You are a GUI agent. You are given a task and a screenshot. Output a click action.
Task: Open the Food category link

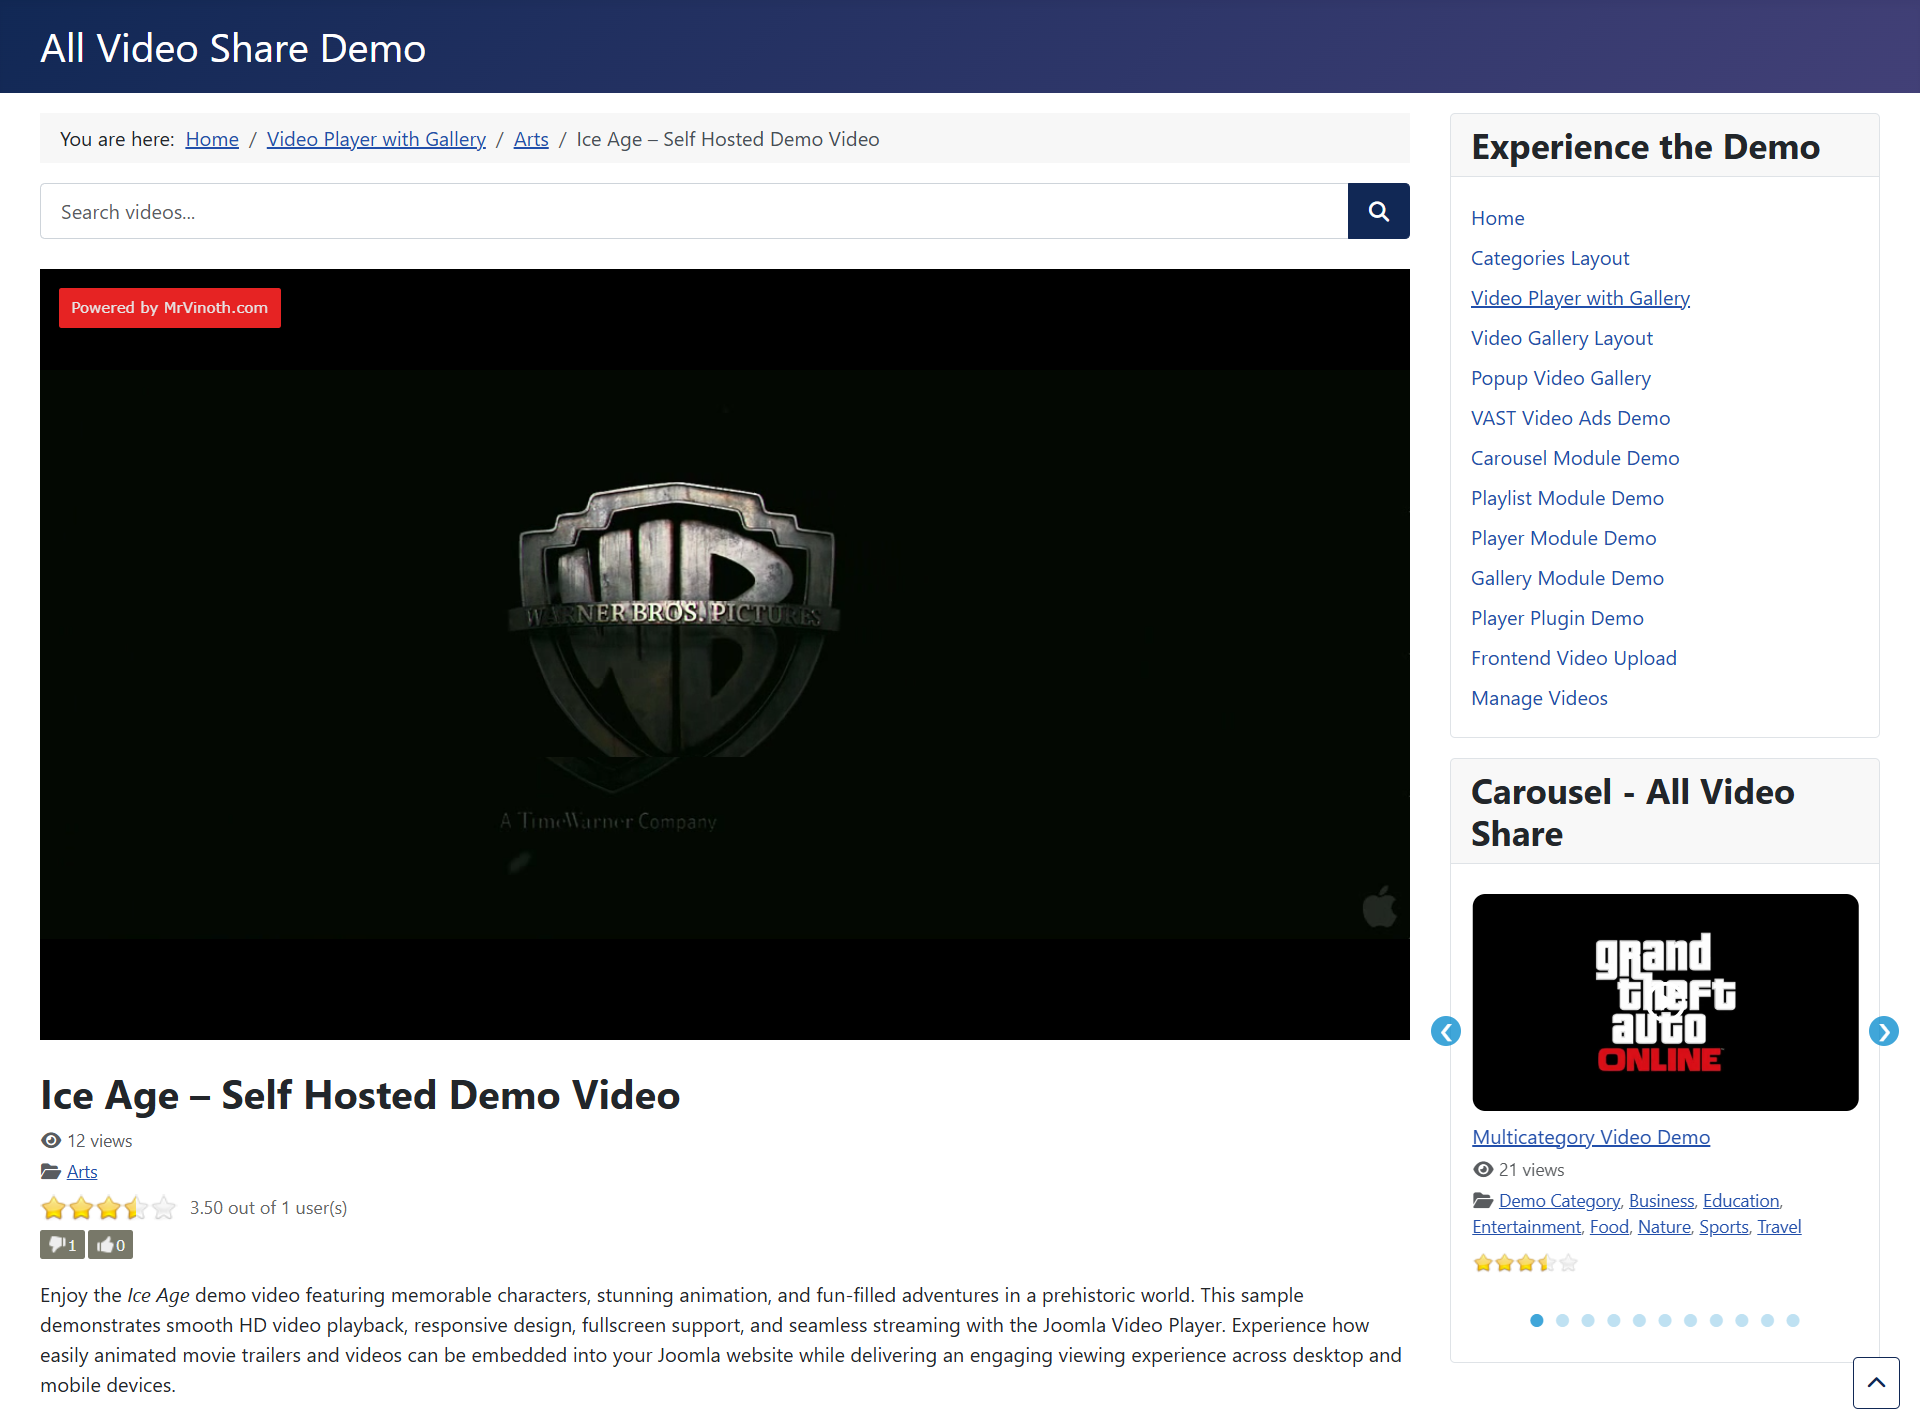tap(1609, 1227)
